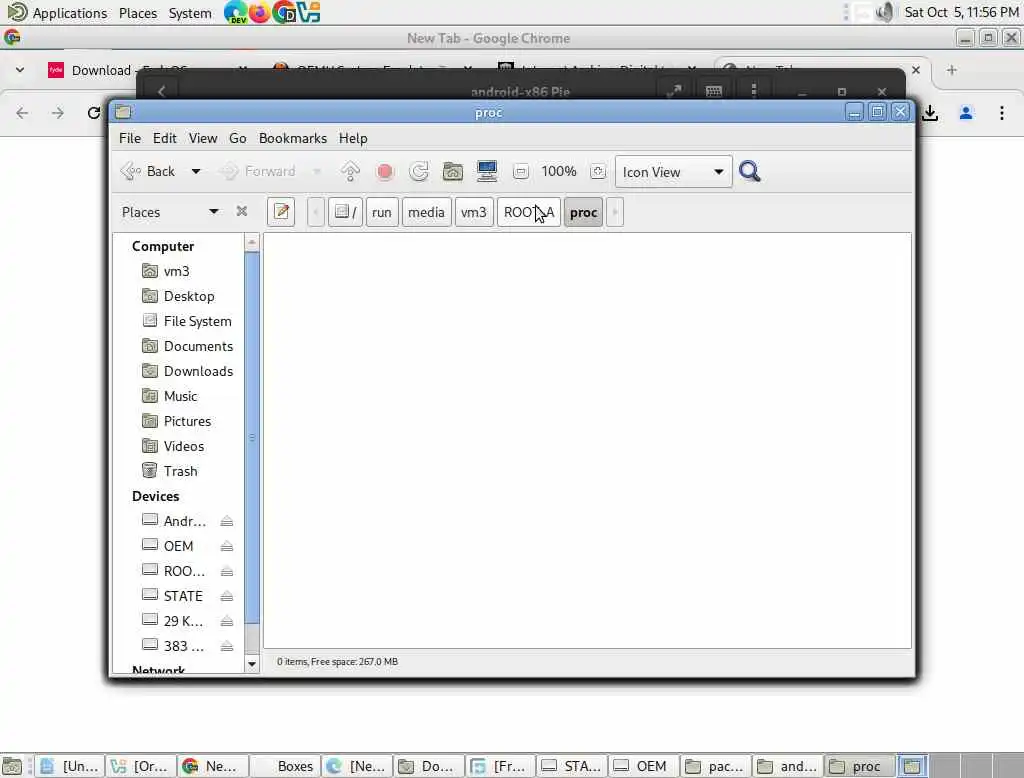Viewport: 1024px width, 778px height.
Task: Open the Bookmarks menu
Action: click(x=293, y=138)
